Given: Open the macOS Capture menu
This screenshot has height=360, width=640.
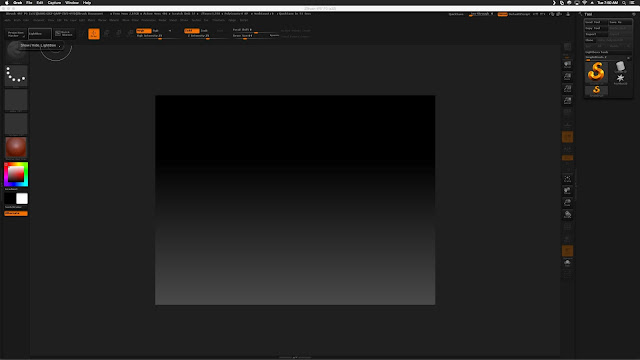Looking at the screenshot, I should 54,2.
